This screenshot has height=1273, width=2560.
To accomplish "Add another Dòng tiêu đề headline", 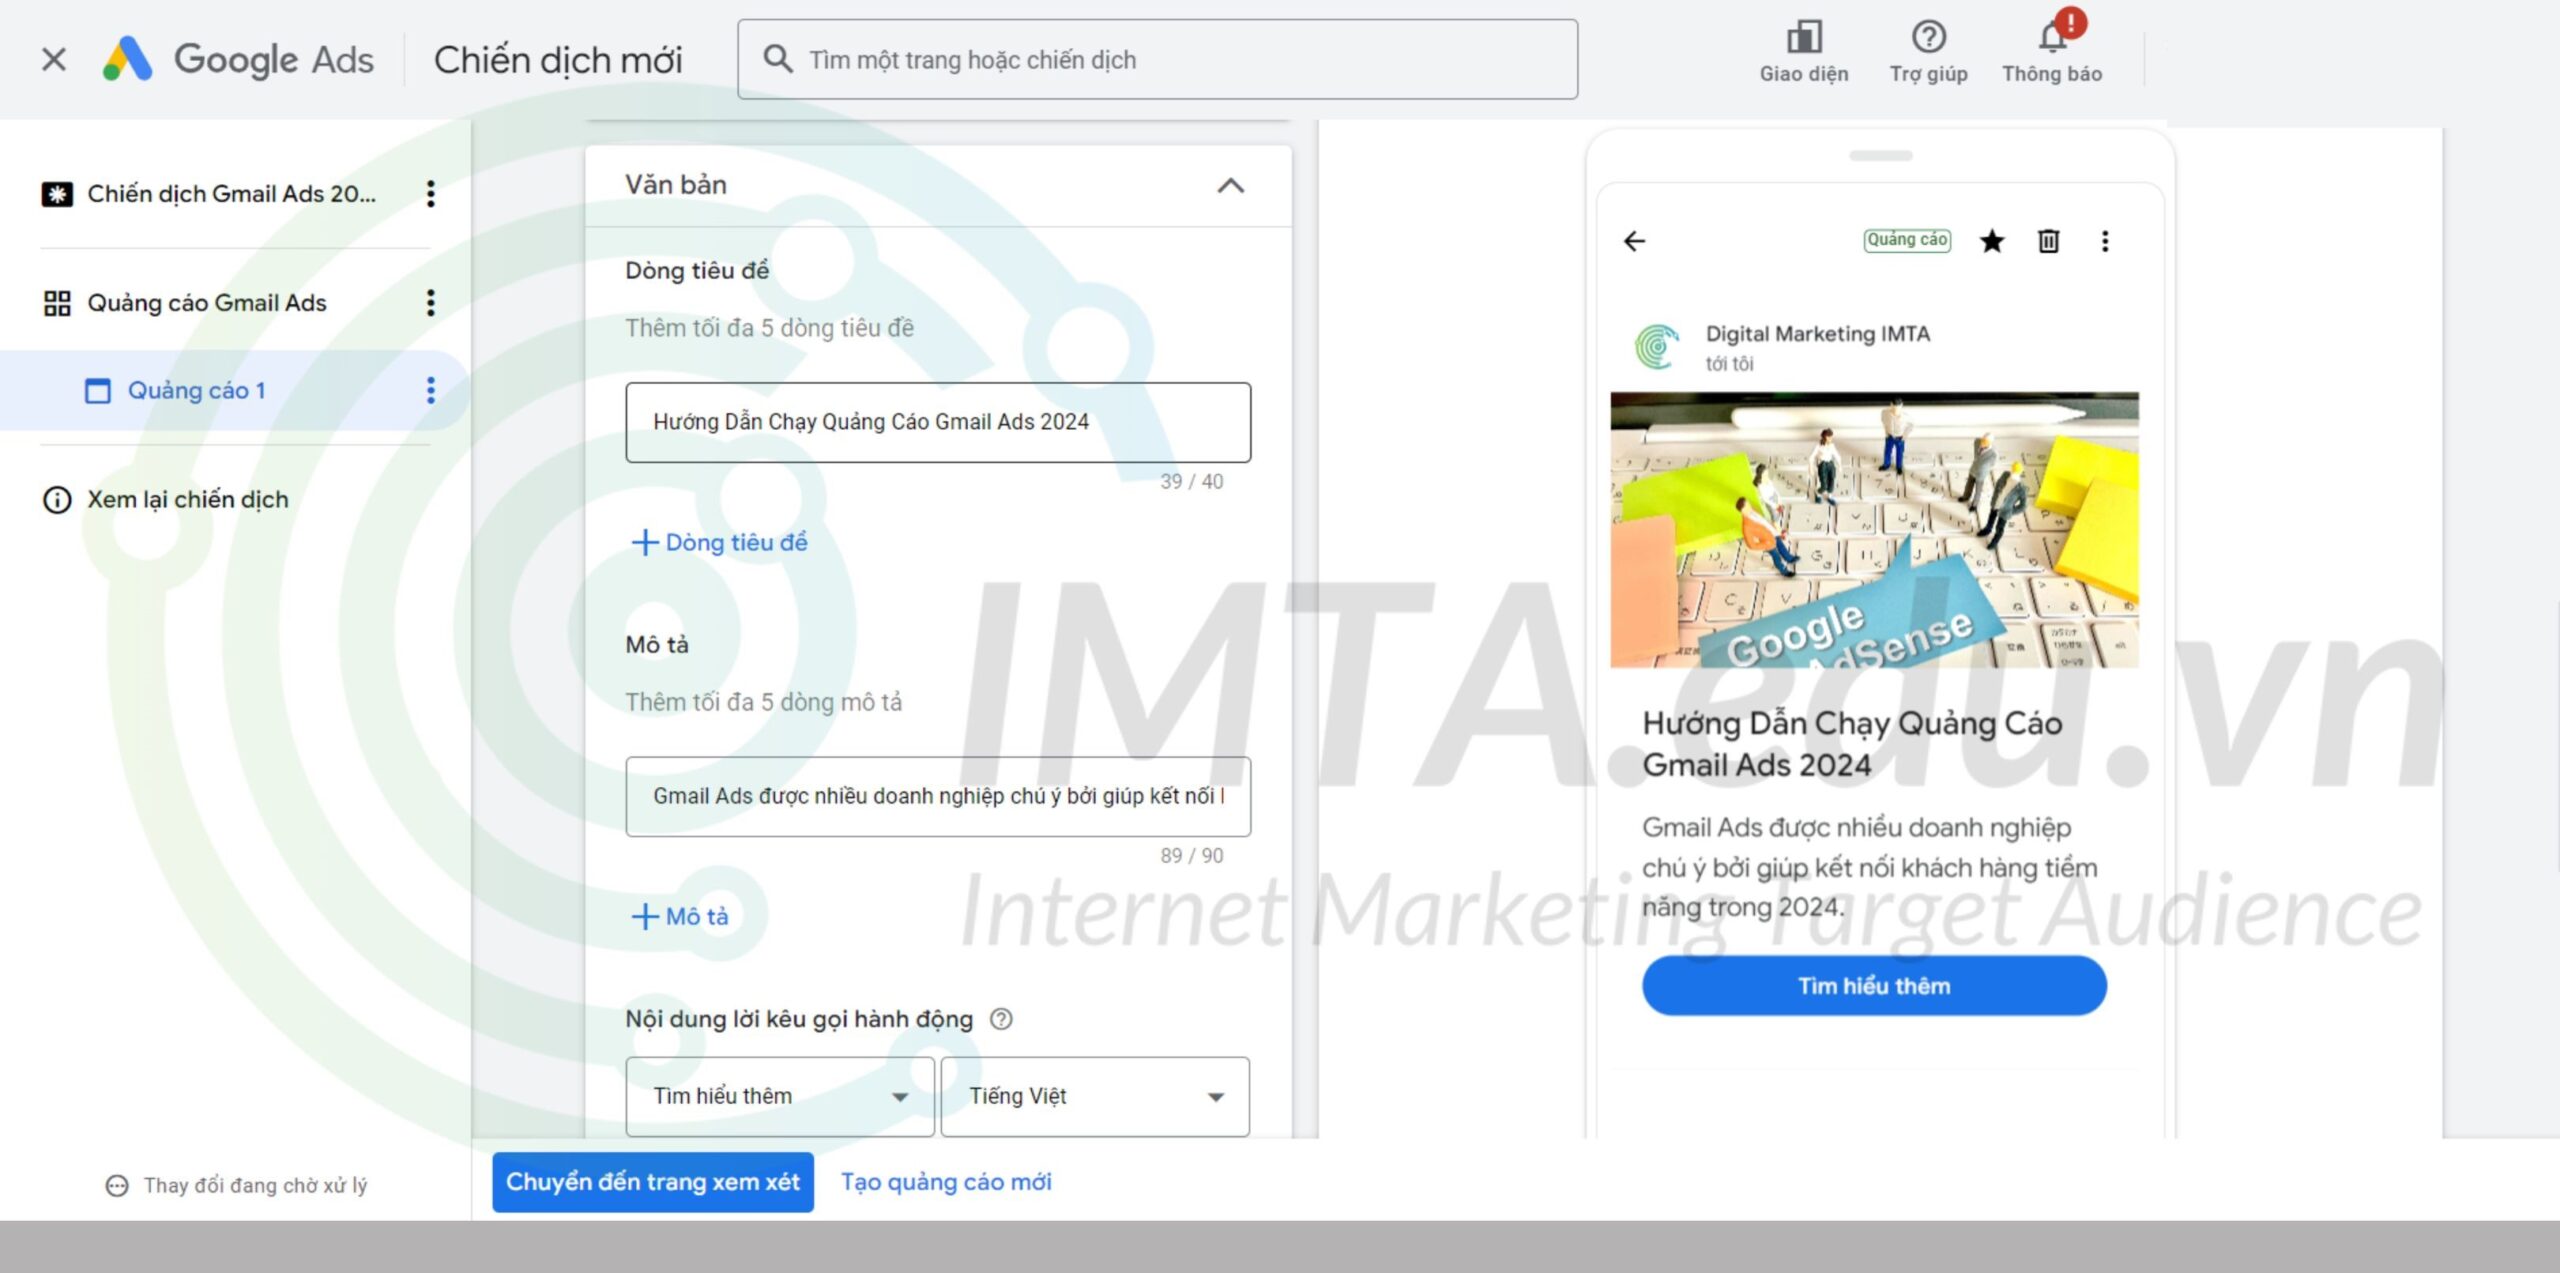I will pyautogui.click(x=720, y=543).
